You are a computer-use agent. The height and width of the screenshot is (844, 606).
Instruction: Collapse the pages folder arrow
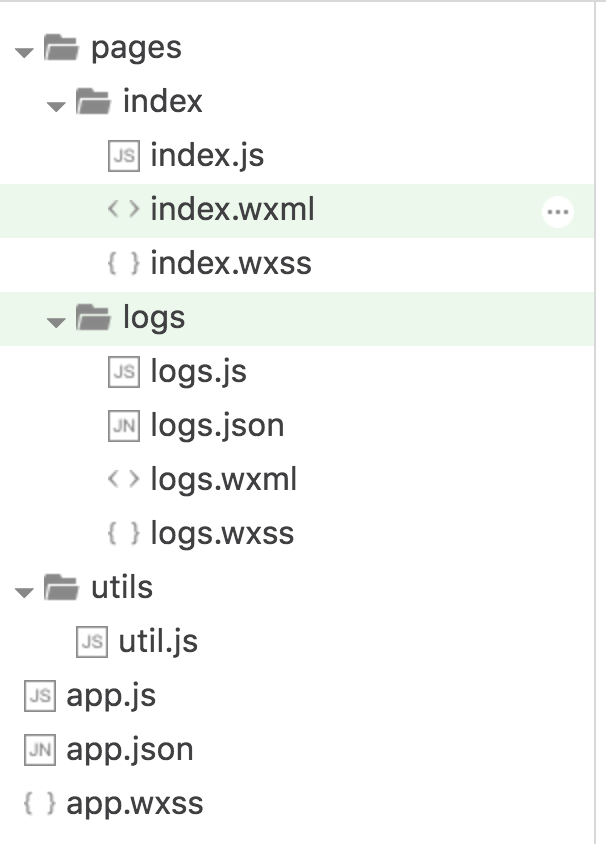click(x=24, y=50)
